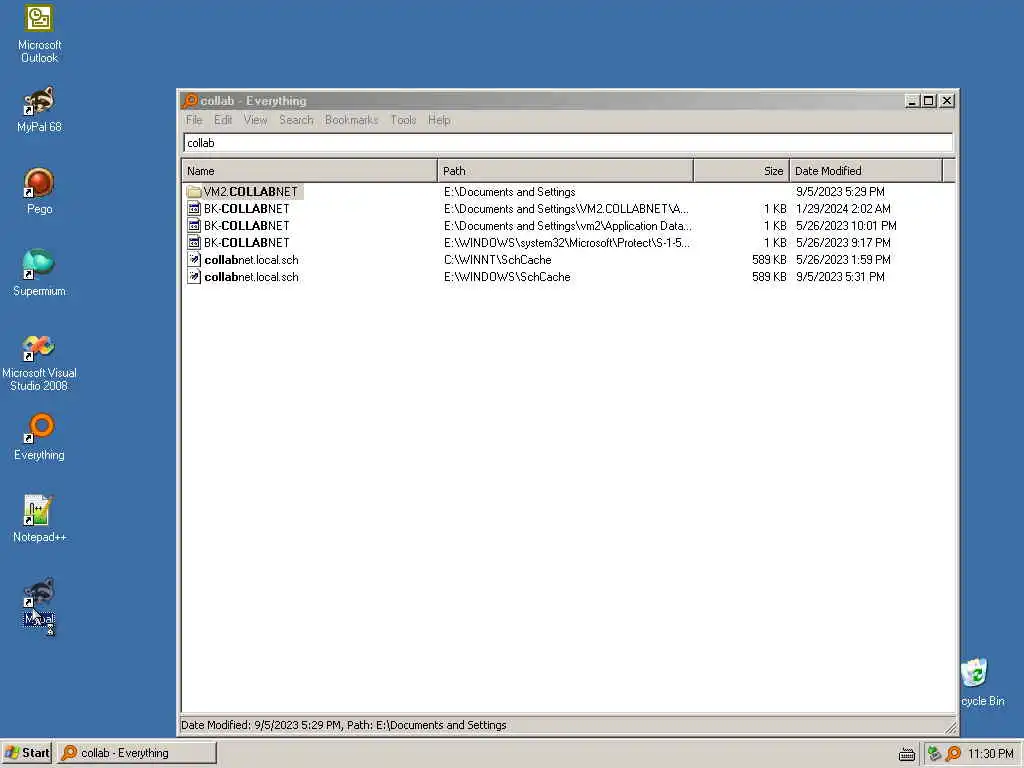Select the Pego desktop shortcut
Screen dimensions: 1024x768
[39, 191]
